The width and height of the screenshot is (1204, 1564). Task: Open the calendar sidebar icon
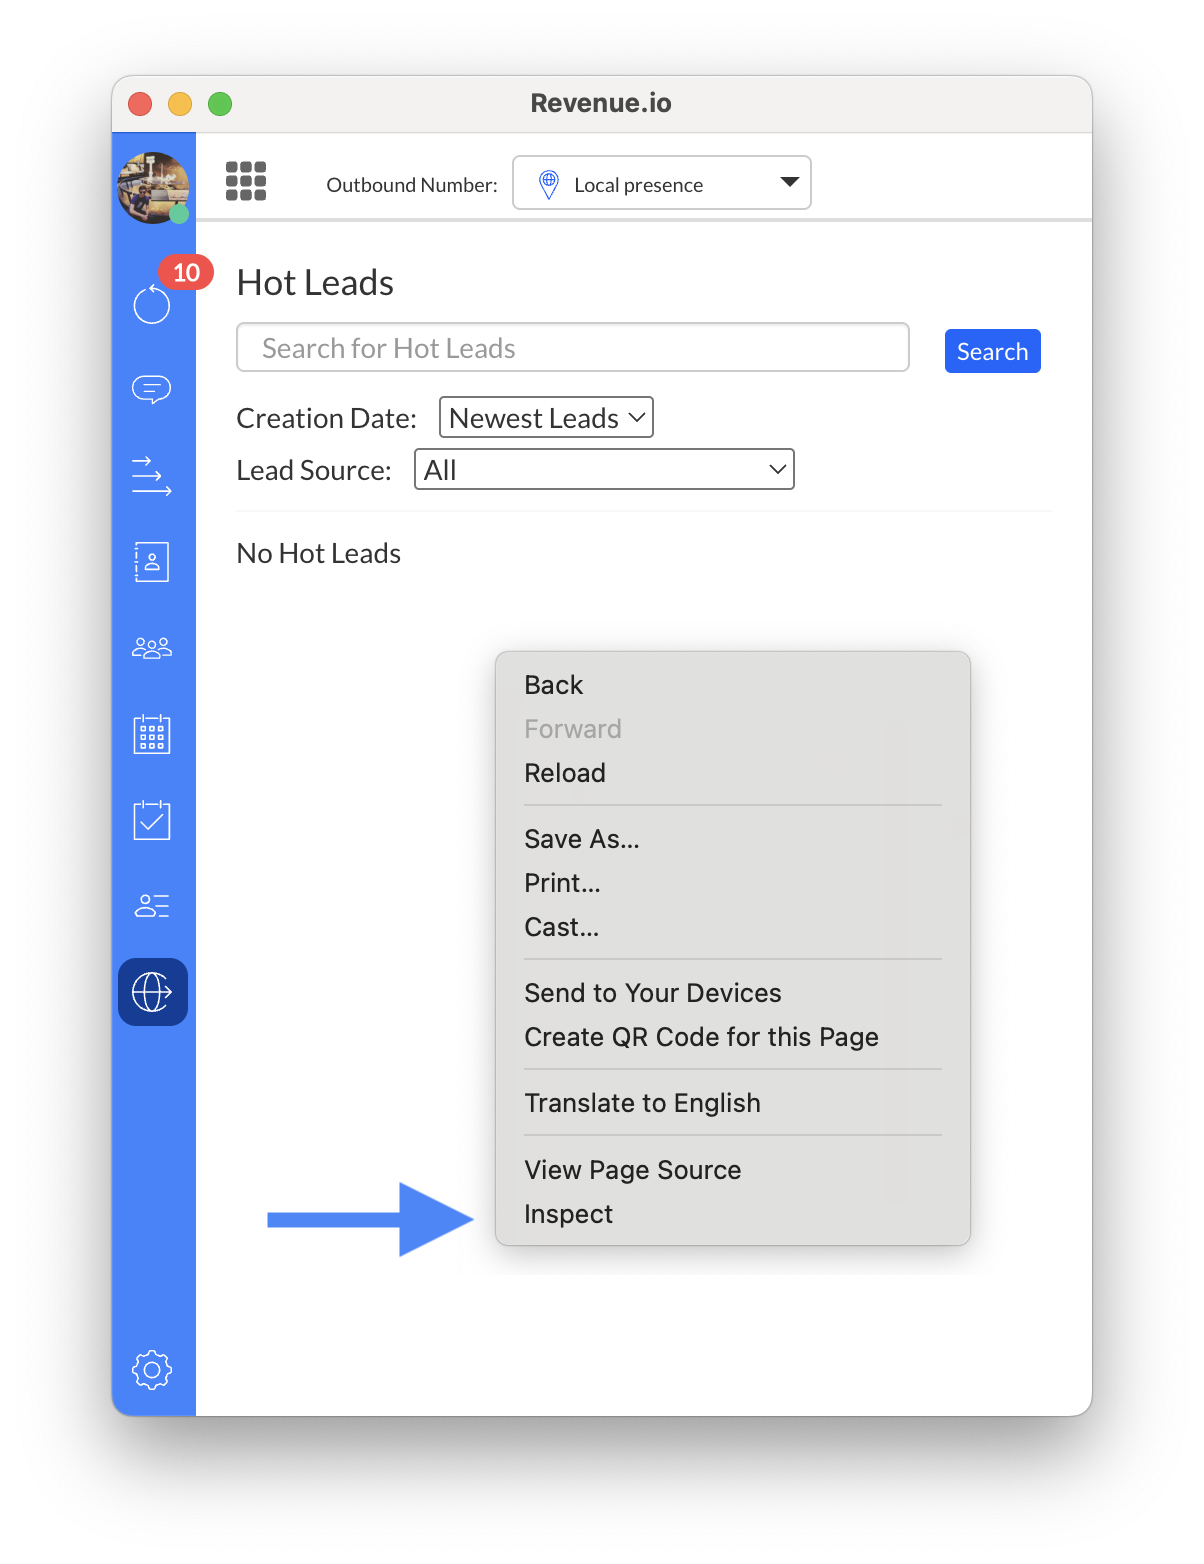point(152,734)
